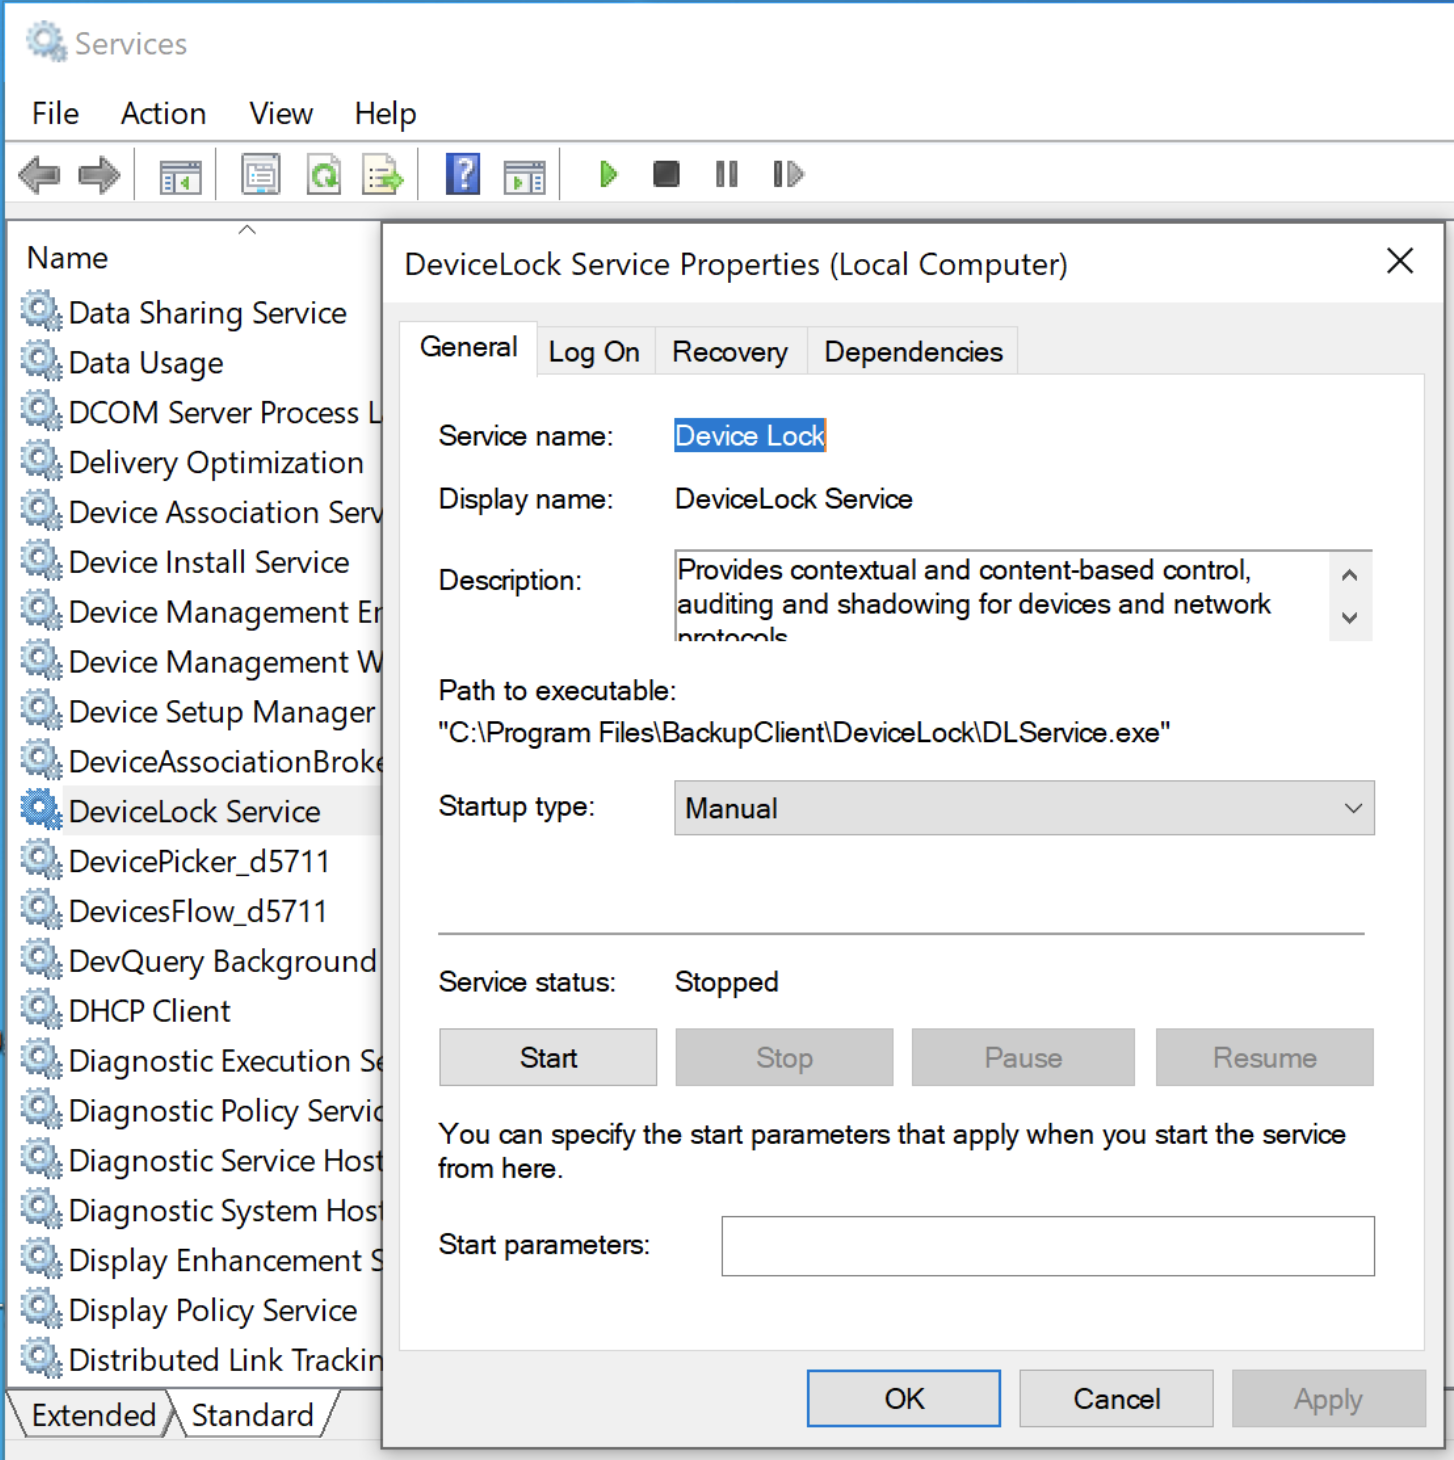1454x1460 pixels.
Task: Click gear icon beside Delivery Optimization
Action: tap(41, 461)
